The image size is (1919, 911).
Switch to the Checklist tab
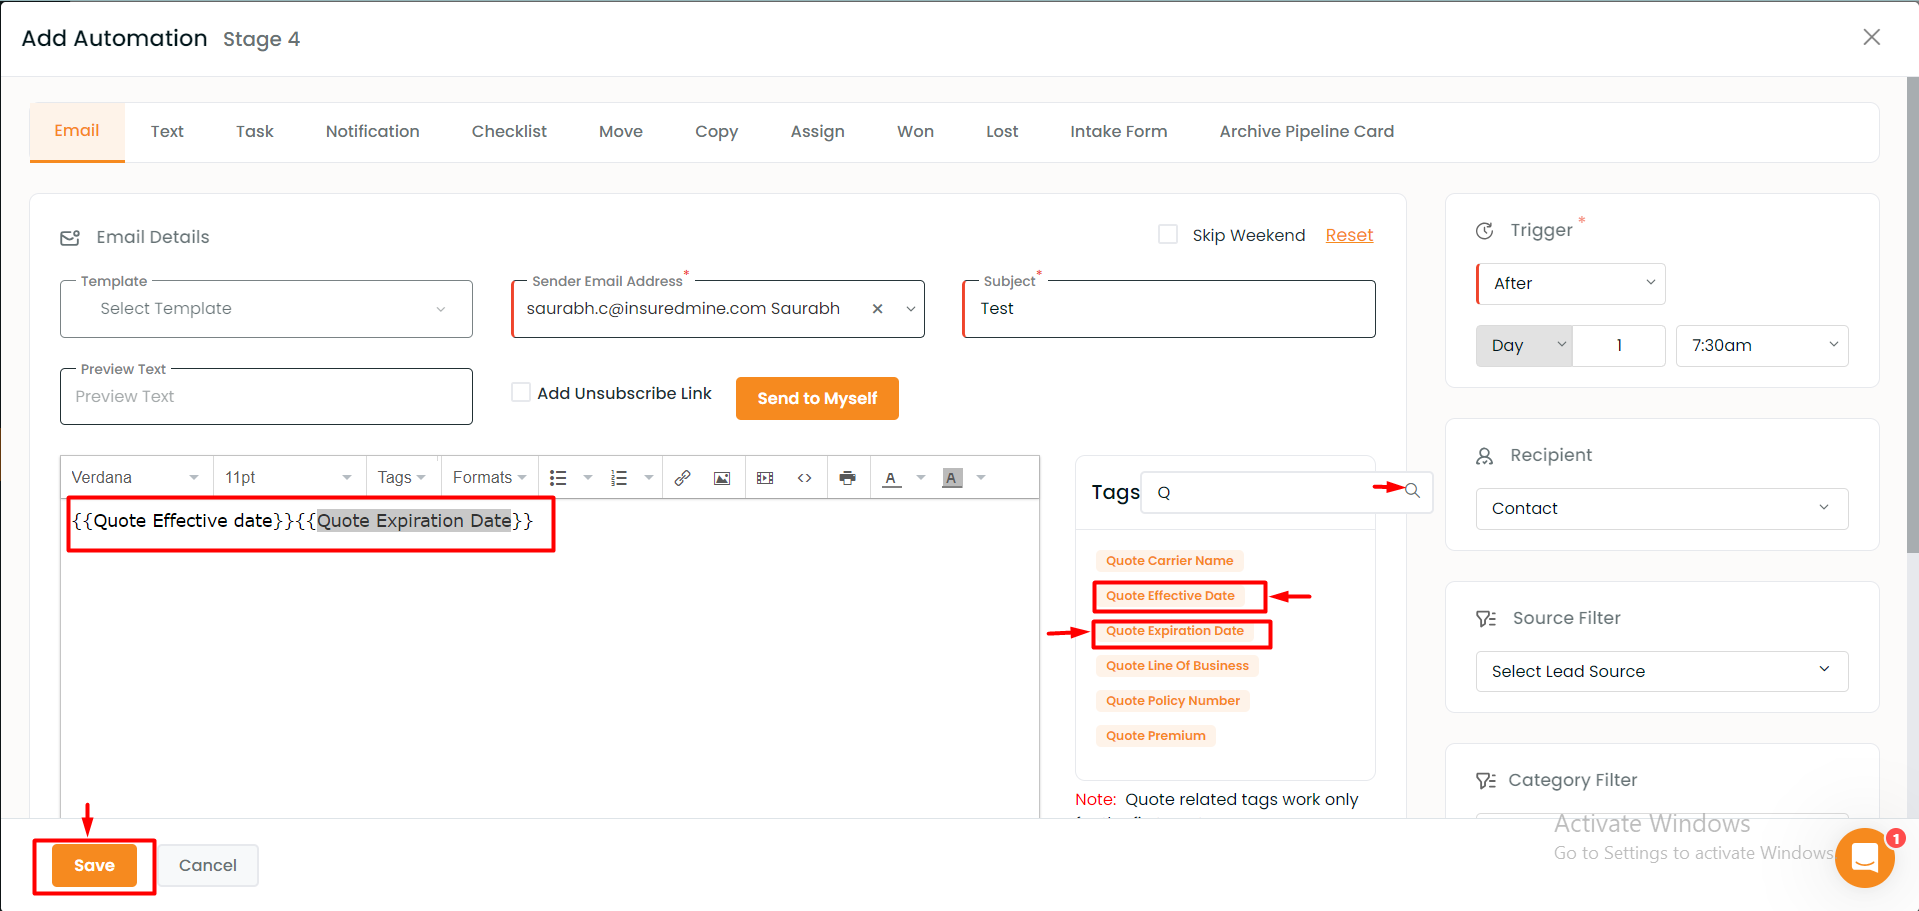coord(509,131)
